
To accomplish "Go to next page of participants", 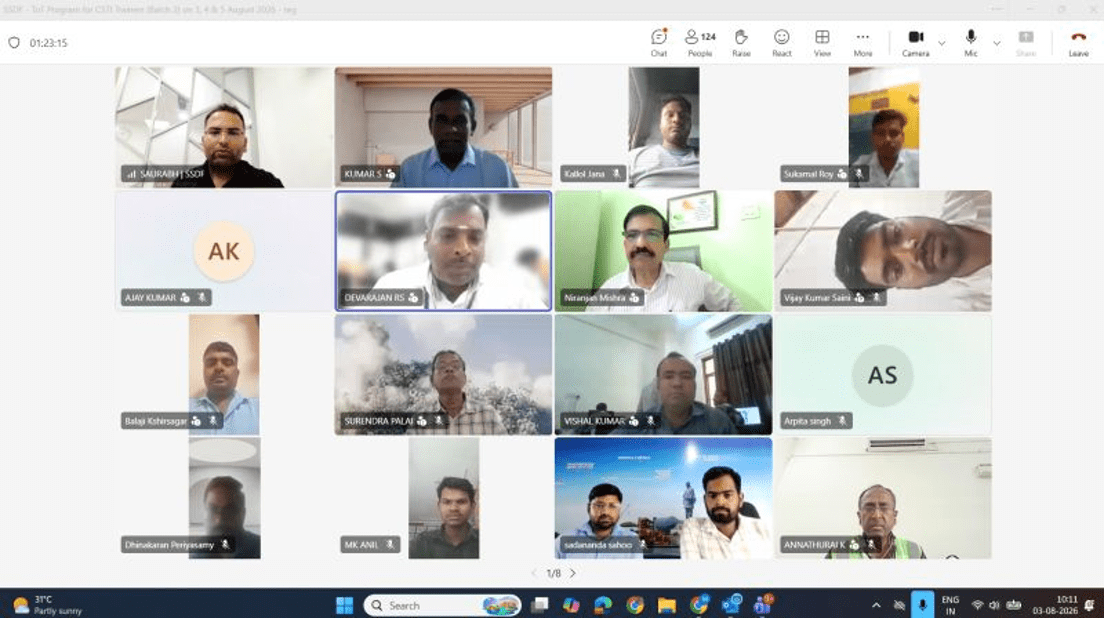I will pyautogui.click(x=573, y=573).
